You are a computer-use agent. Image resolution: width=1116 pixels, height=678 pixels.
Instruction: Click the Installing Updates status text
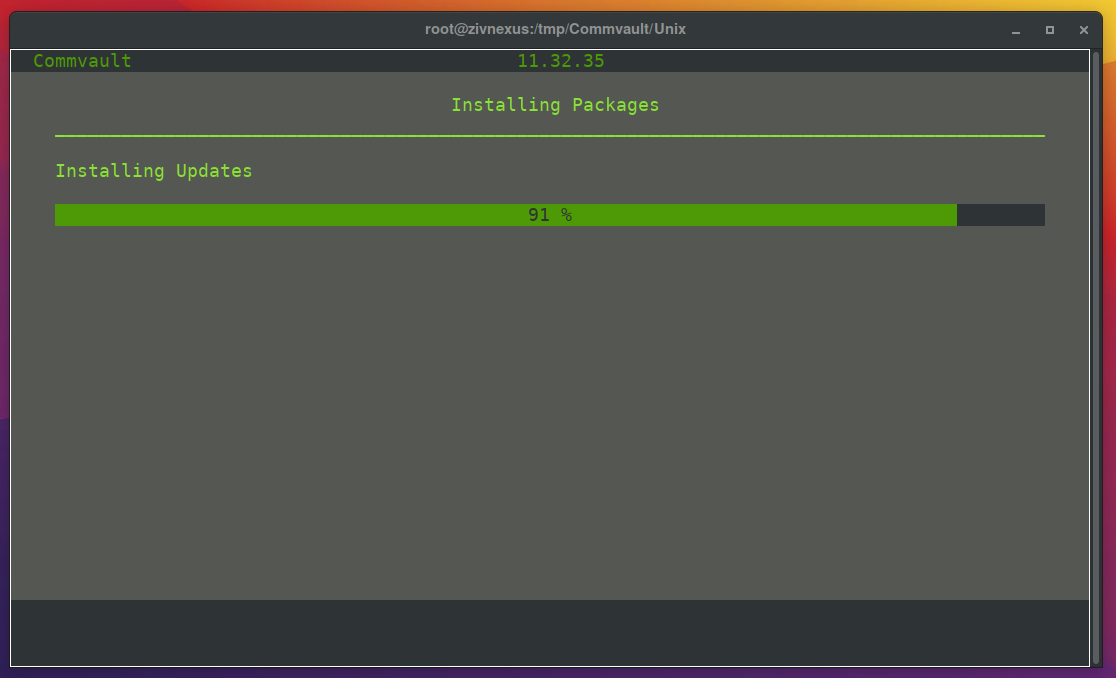[153, 171]
